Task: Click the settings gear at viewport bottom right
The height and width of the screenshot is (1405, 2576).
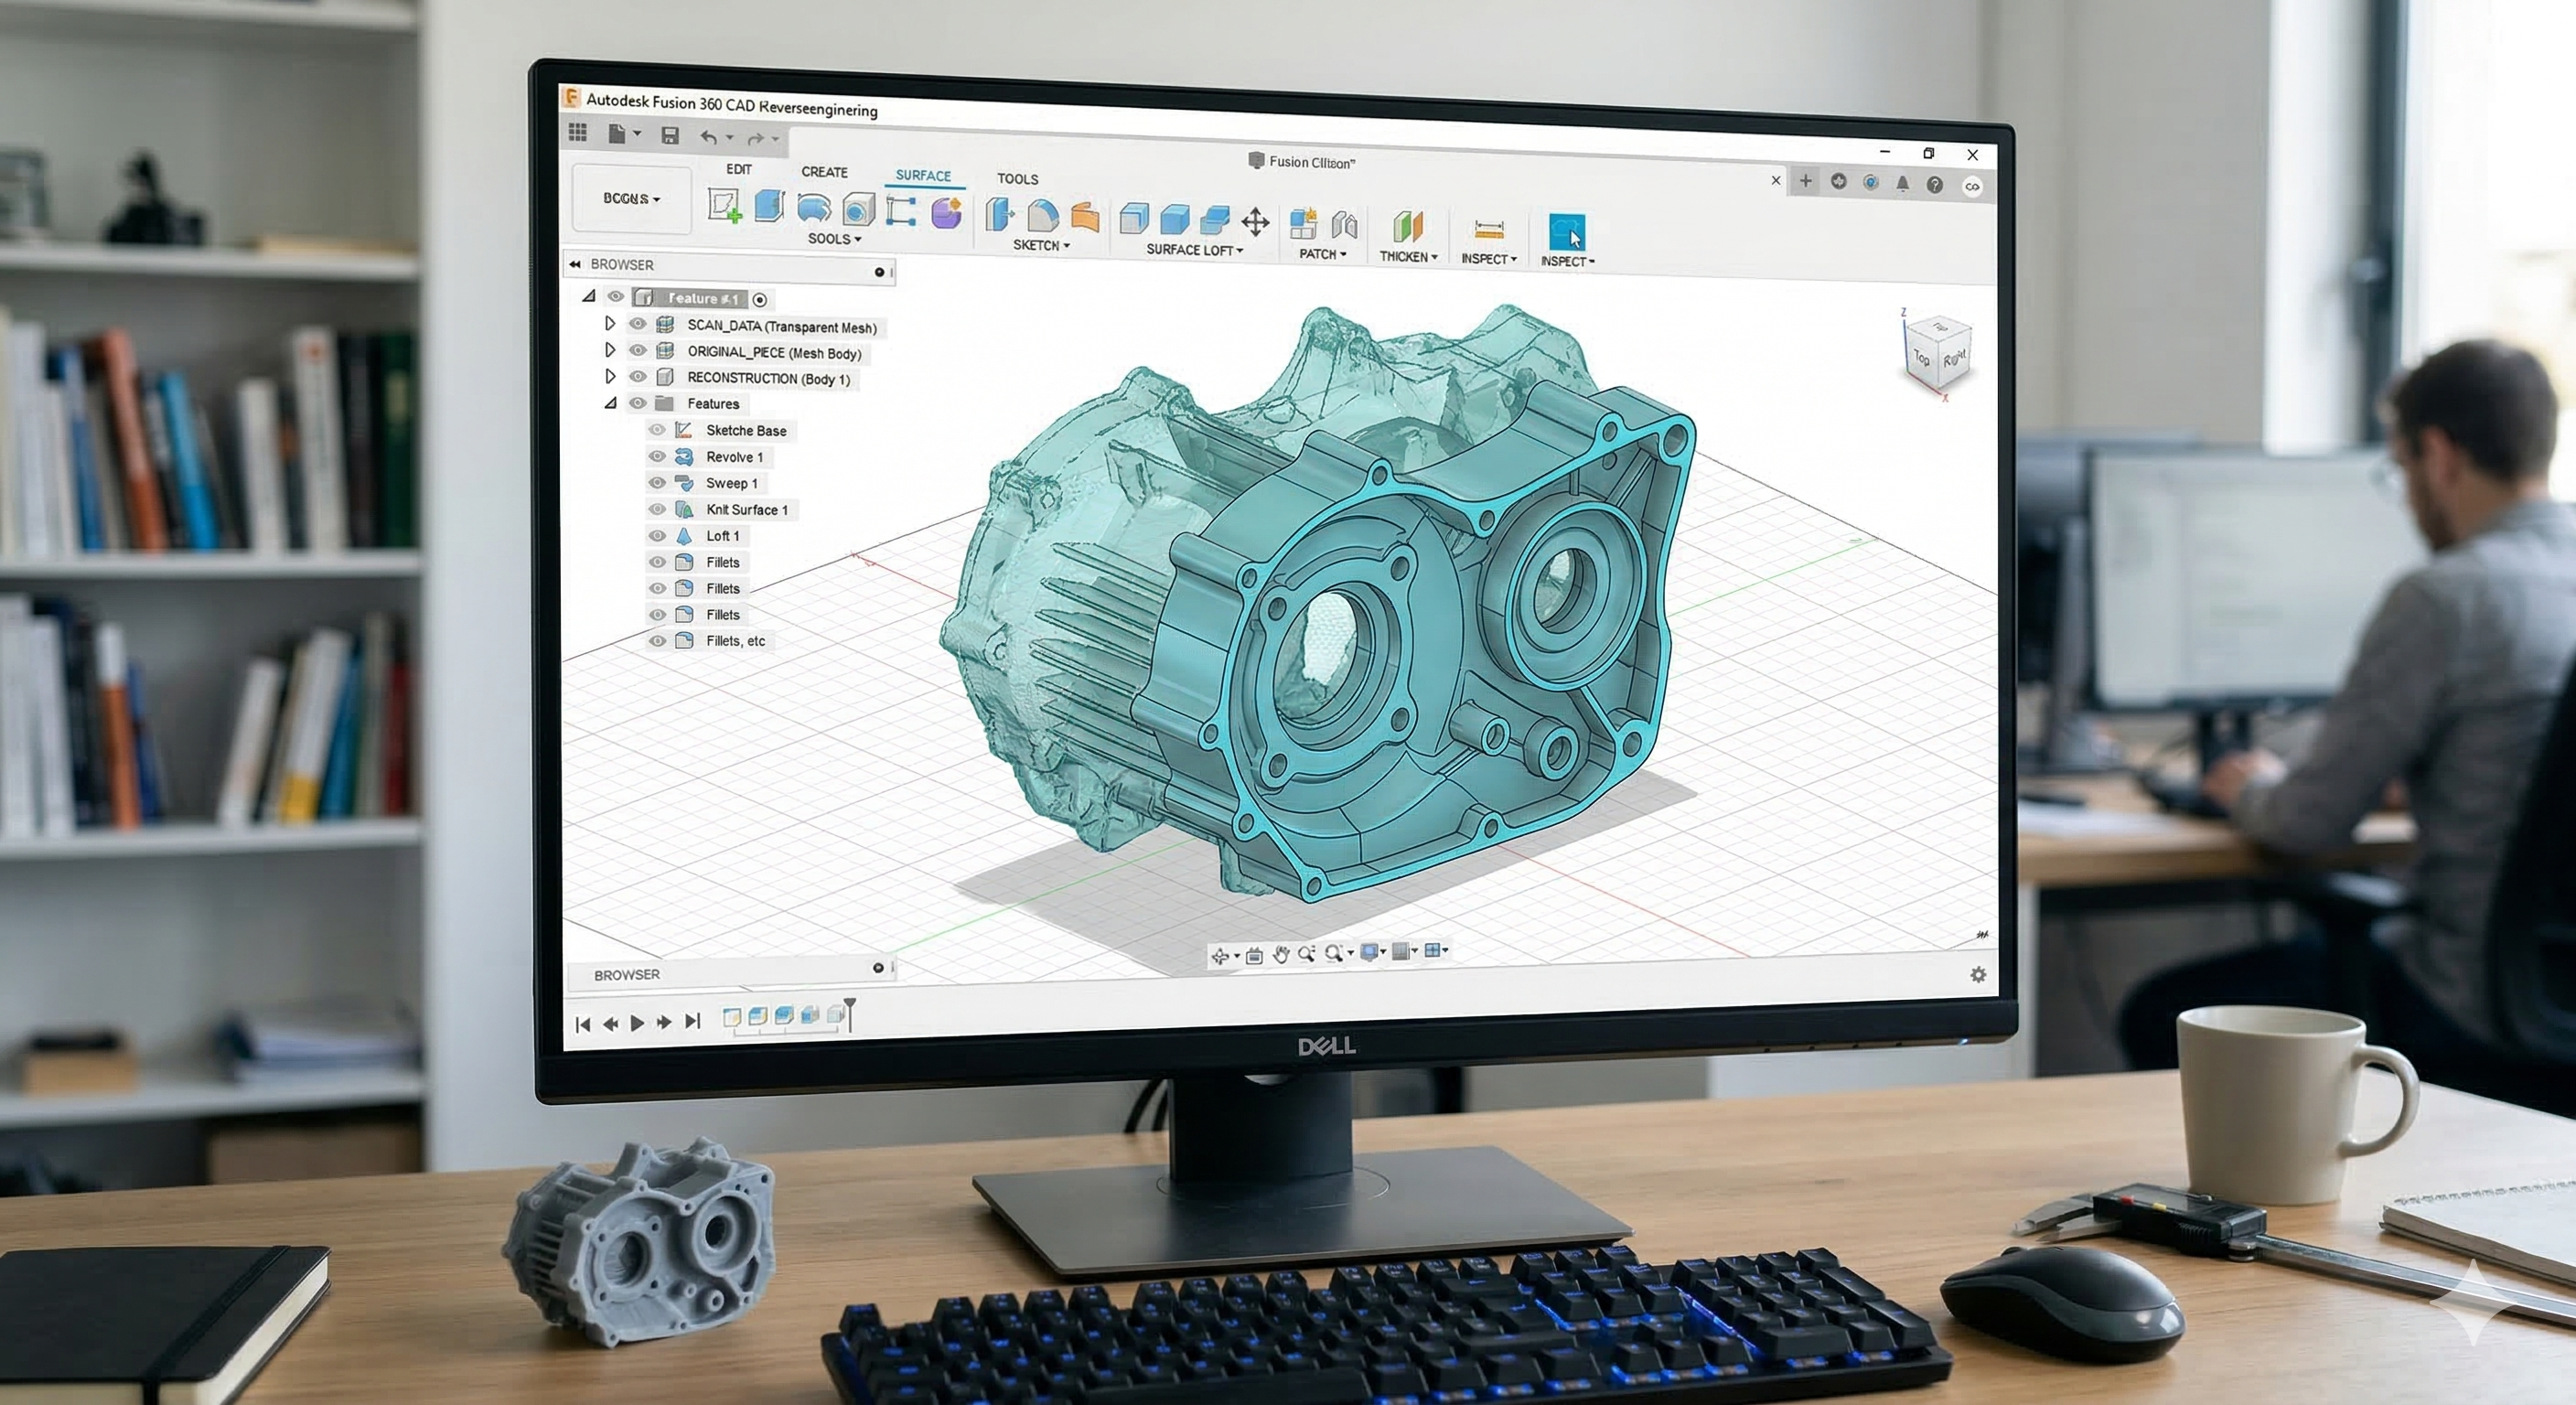Action: pyautogui.click(x=1977, y=974)
